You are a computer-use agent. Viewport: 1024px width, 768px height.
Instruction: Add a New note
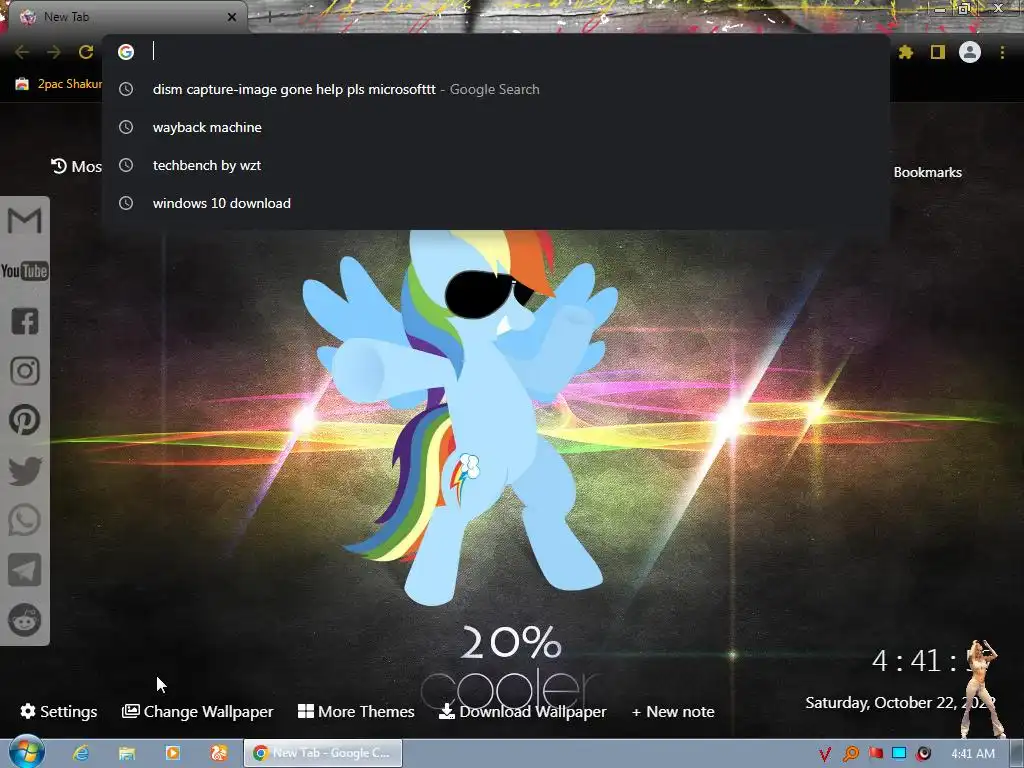673,711
